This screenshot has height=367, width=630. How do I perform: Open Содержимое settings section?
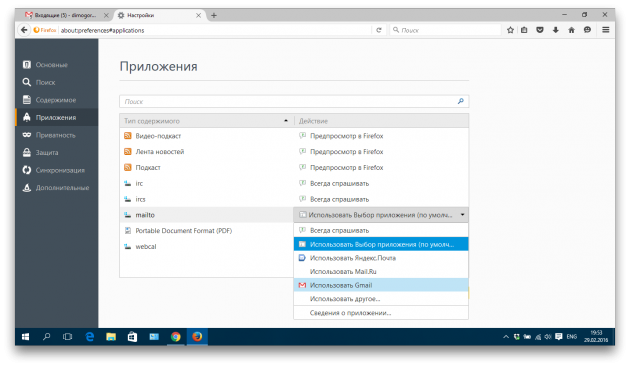coord(56,100)
